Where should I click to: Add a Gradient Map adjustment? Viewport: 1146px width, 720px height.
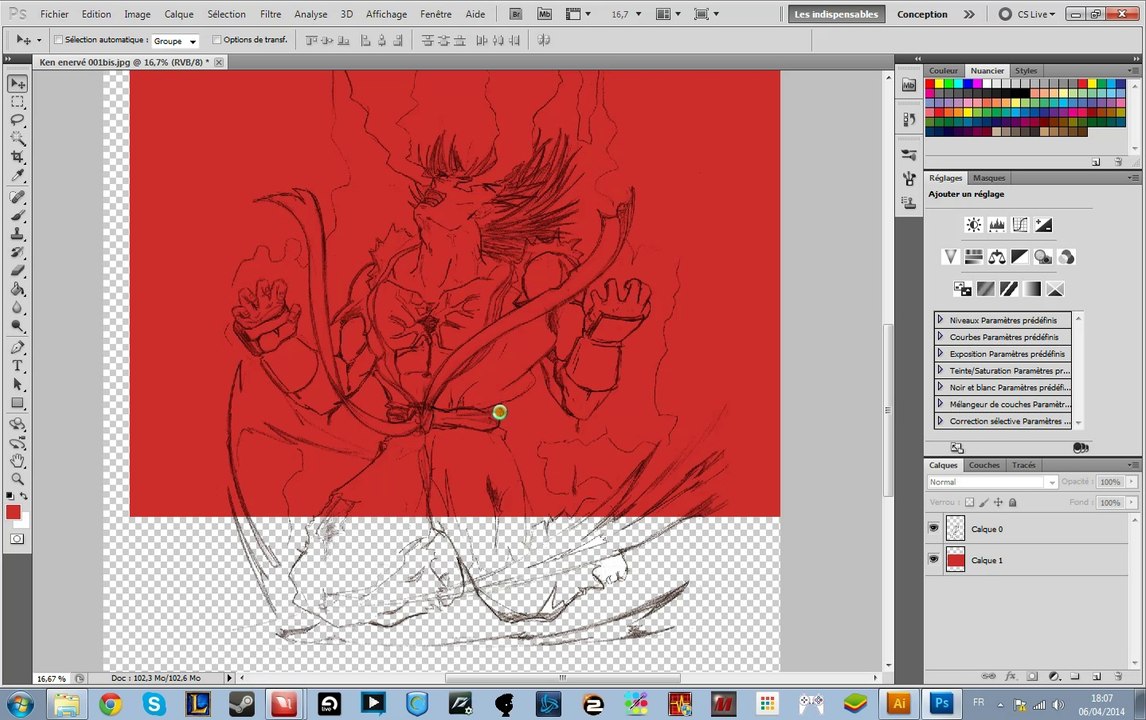point(1032,289)
